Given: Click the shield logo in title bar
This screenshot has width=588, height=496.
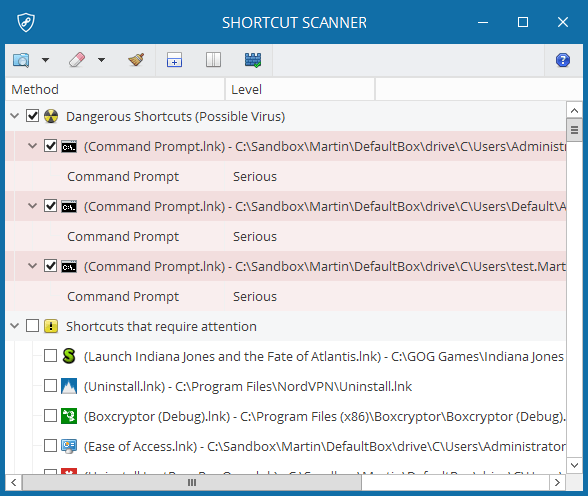Looking at the screenshot, I should click(26, 22).
